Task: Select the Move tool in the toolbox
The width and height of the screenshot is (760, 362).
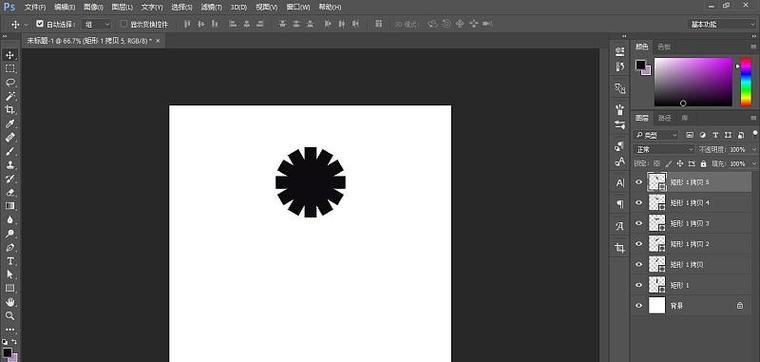Action: click(x=10, y=55)
